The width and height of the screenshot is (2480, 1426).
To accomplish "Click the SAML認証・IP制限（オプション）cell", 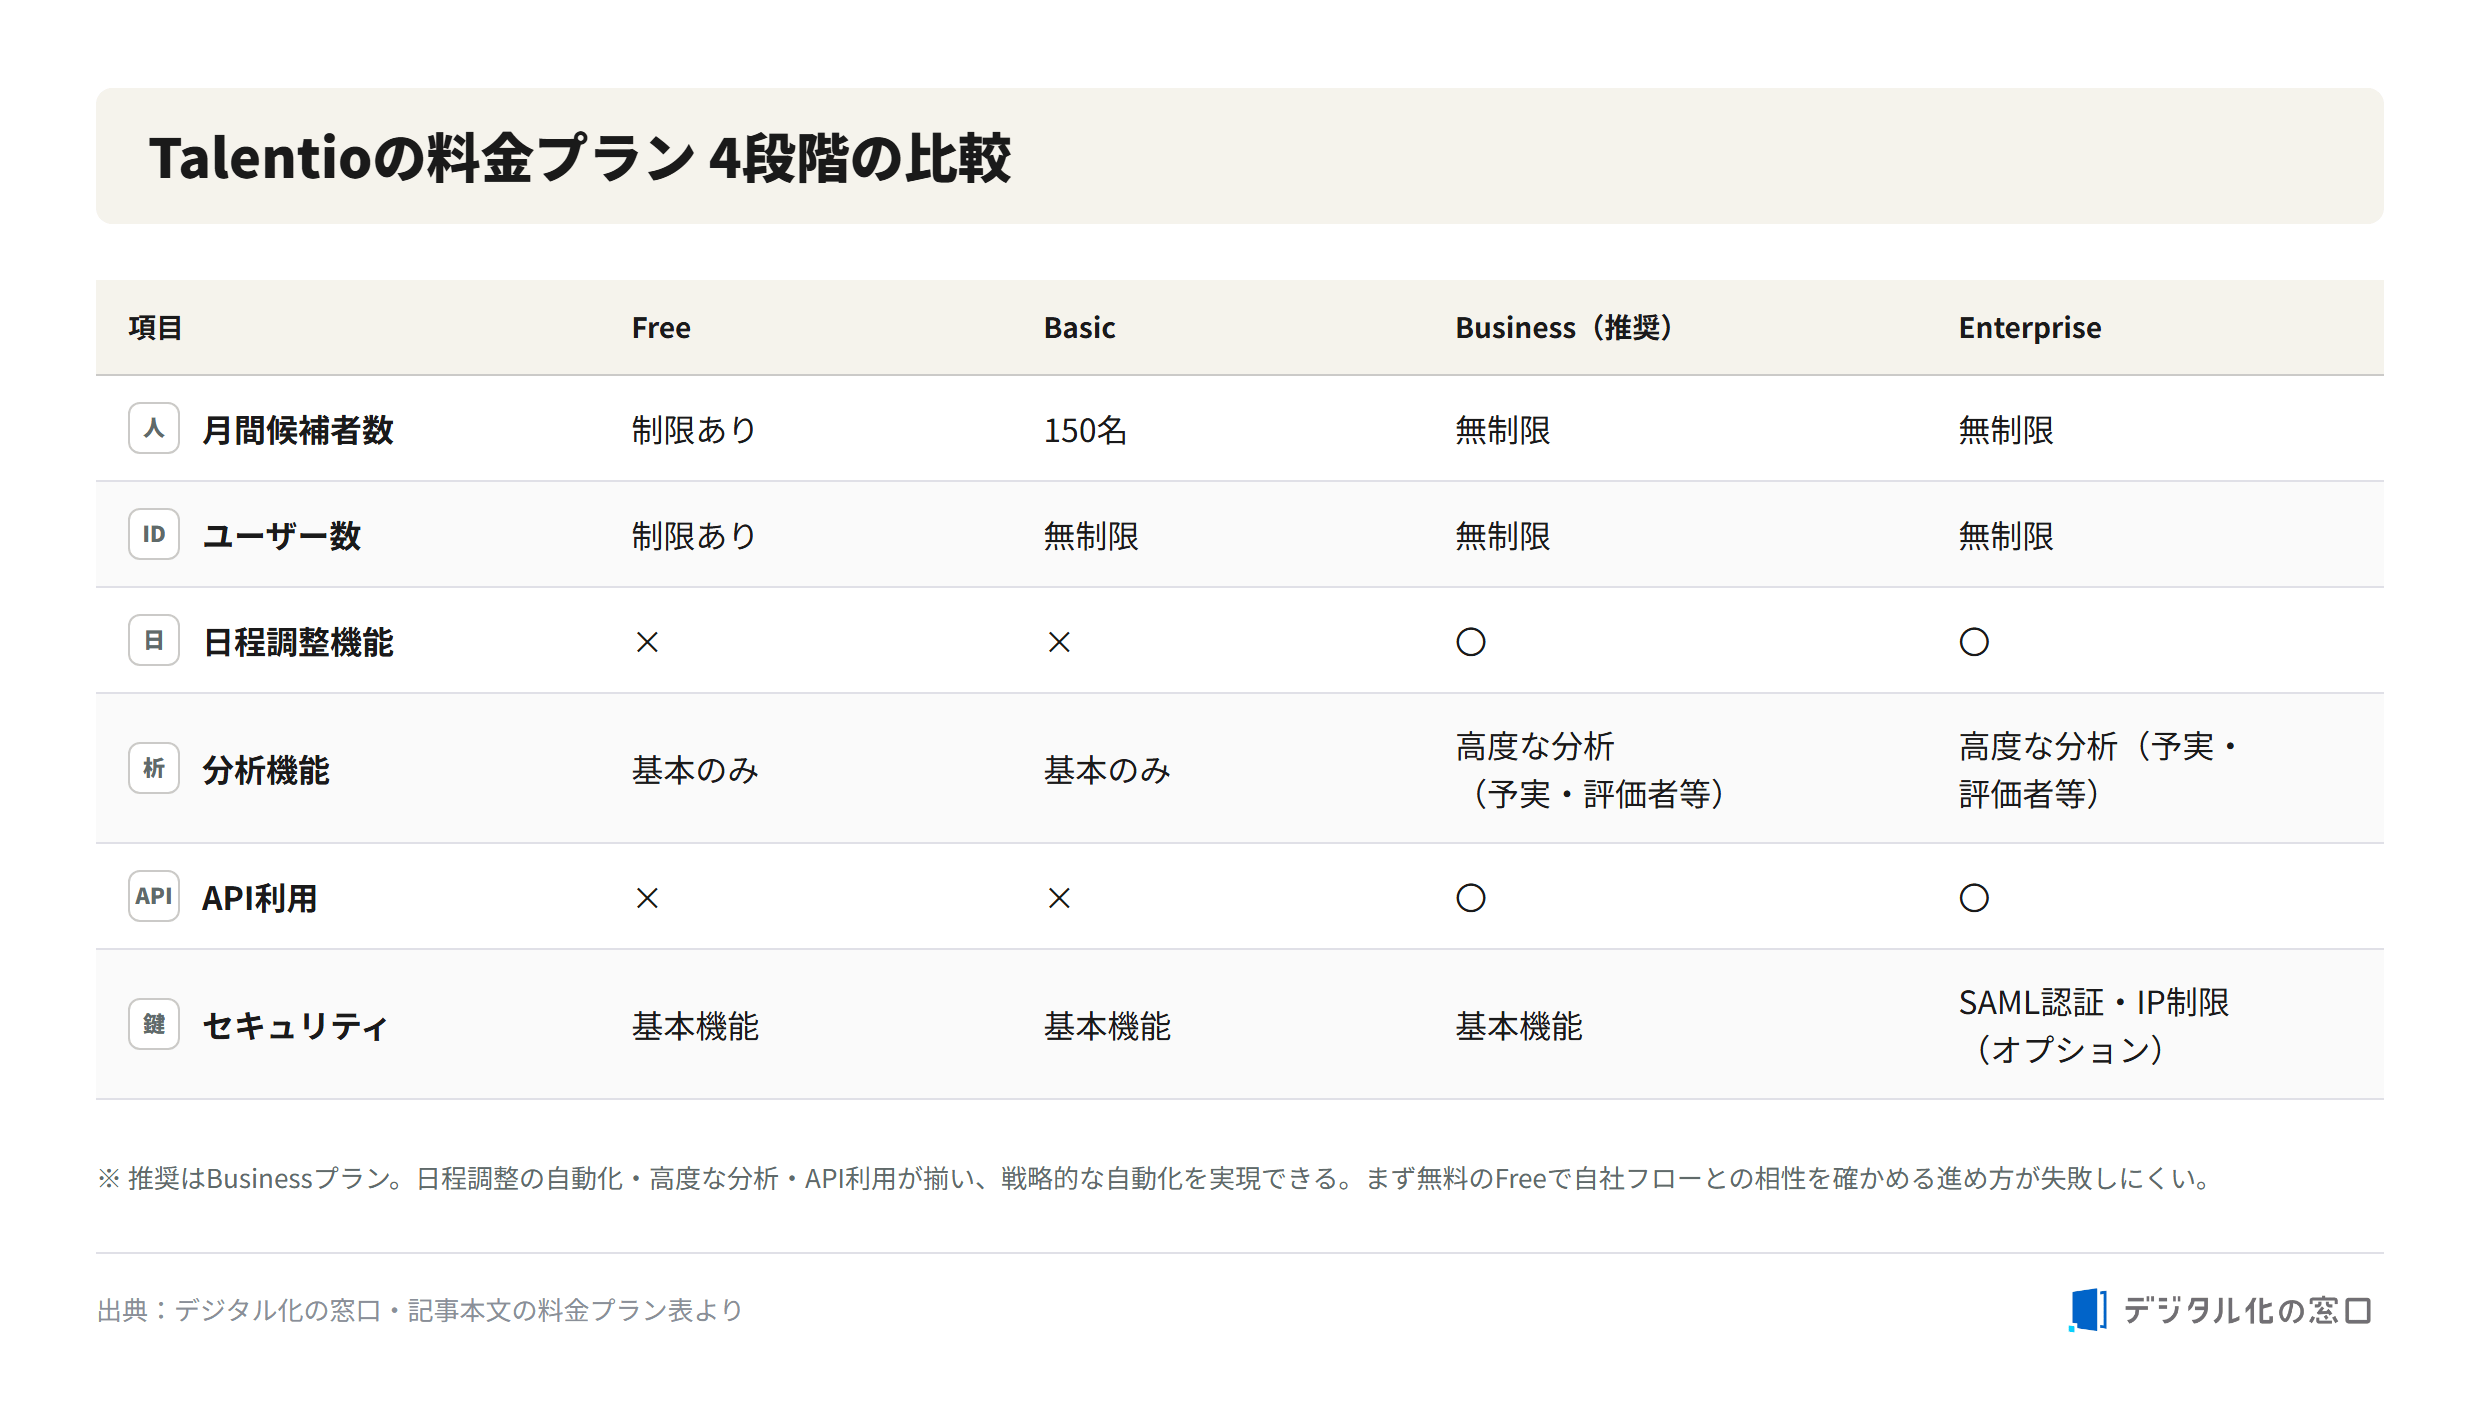I will pyautogui.click(x=2094, y=1026).
